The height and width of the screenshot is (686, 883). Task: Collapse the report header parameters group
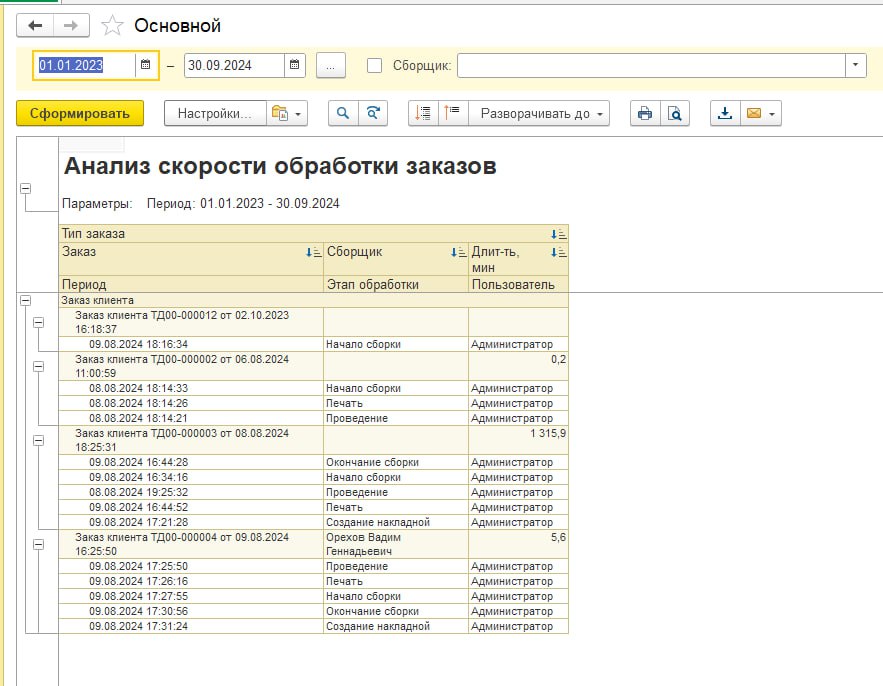25,189
